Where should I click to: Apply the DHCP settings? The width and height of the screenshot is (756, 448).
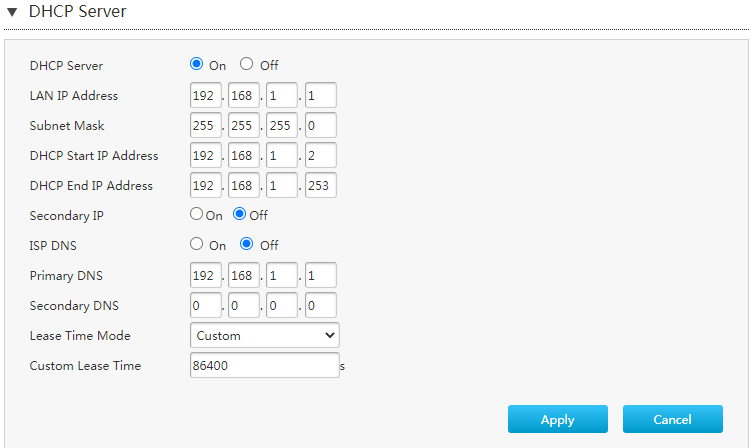(558, 419)
